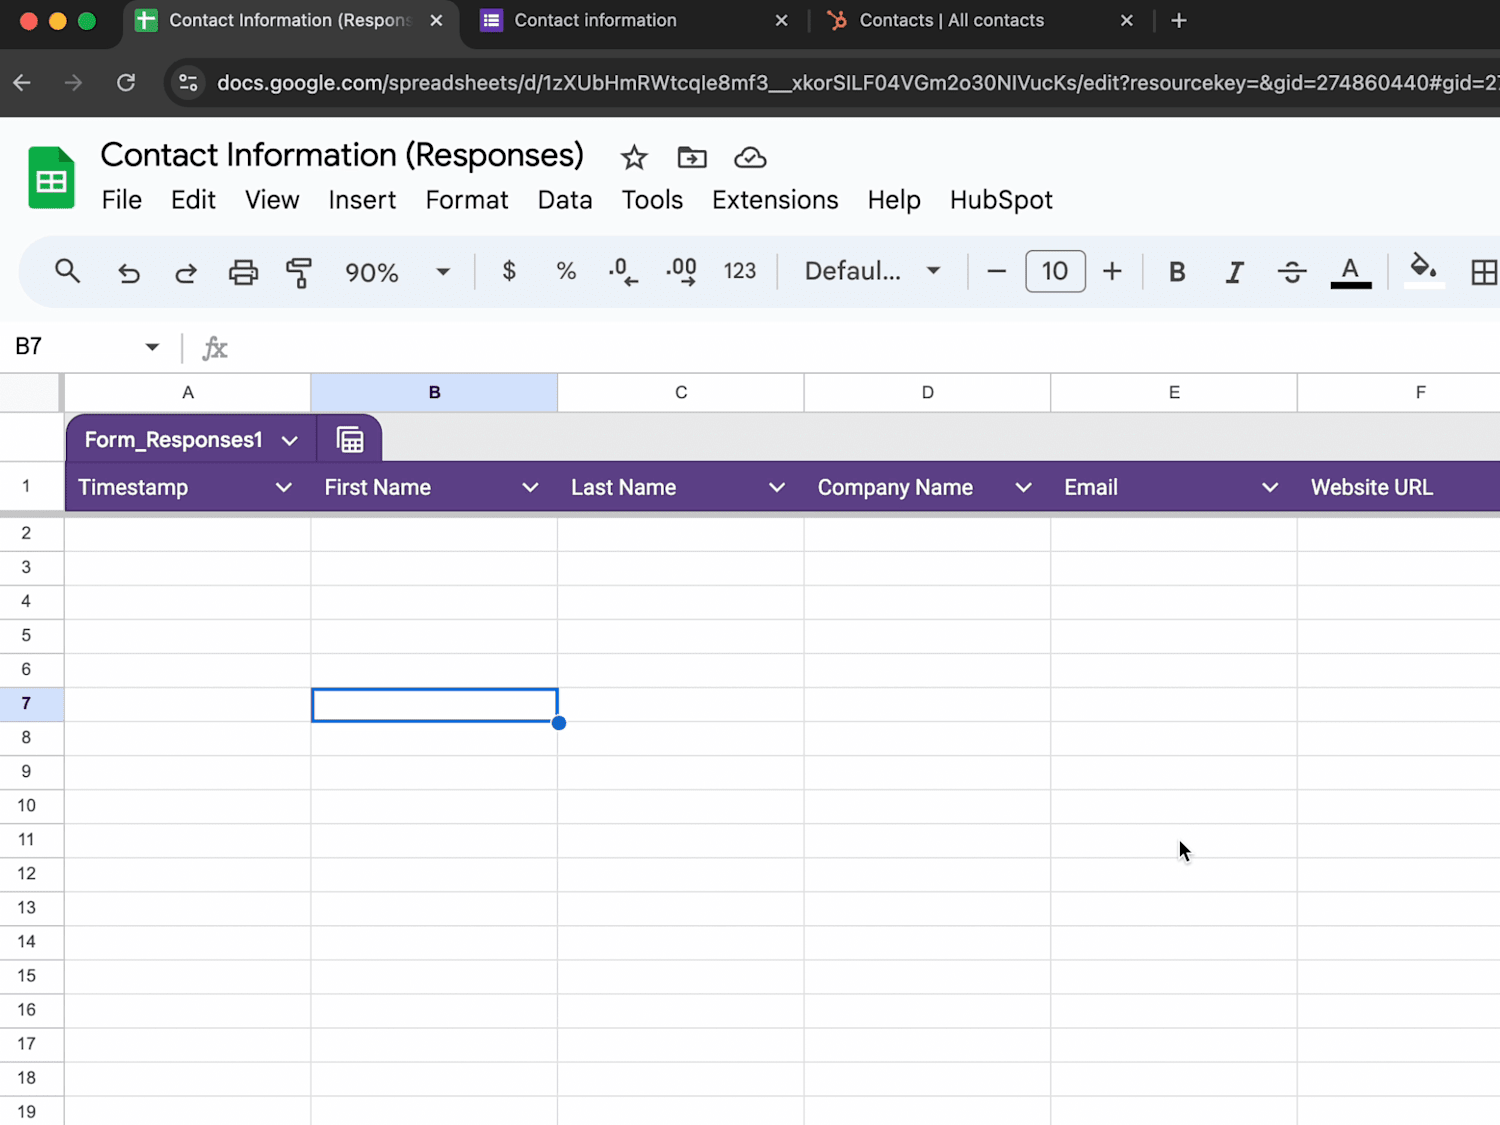
Task: Open the Edit menu
Action: coord(193,200)
